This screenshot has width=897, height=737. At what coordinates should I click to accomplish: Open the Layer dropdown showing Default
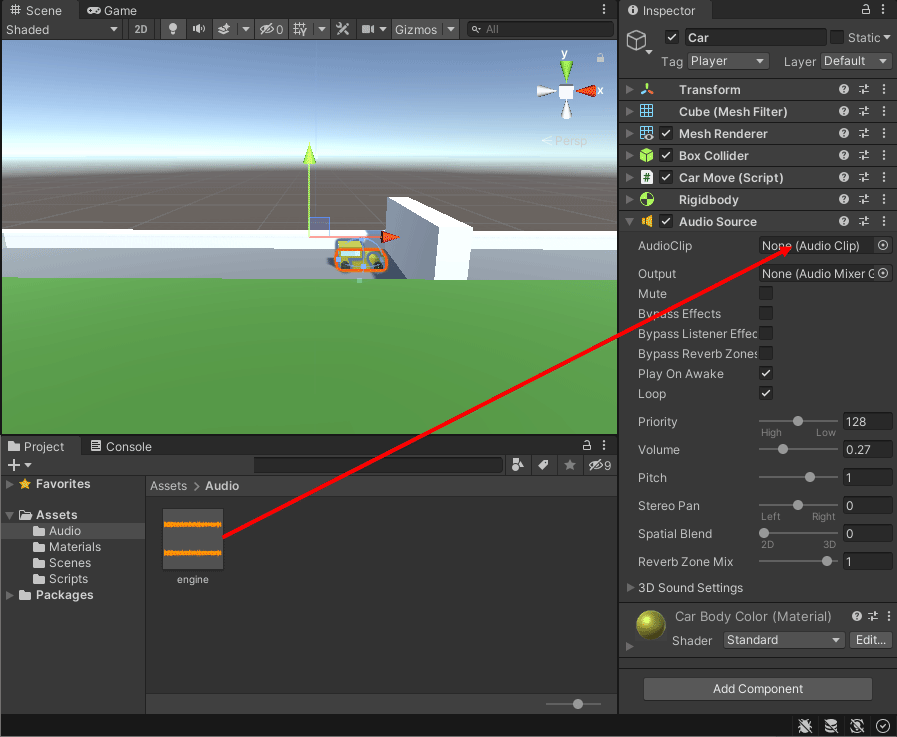click(855, 61)
